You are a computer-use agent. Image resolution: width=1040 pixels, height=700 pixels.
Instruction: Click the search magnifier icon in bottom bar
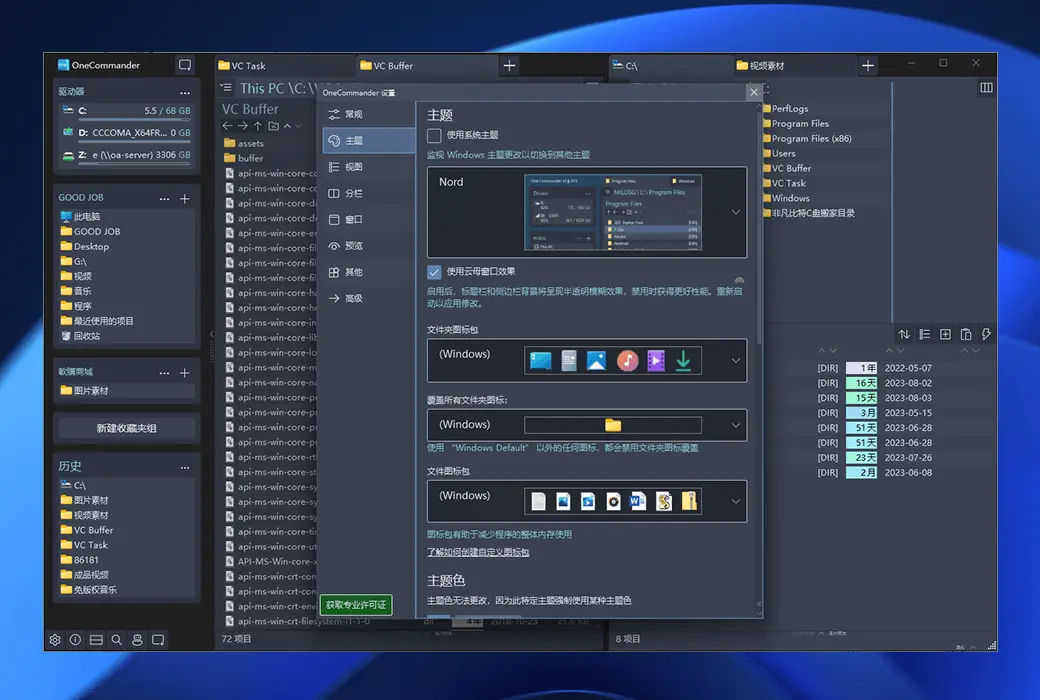[x=117, y=640]
